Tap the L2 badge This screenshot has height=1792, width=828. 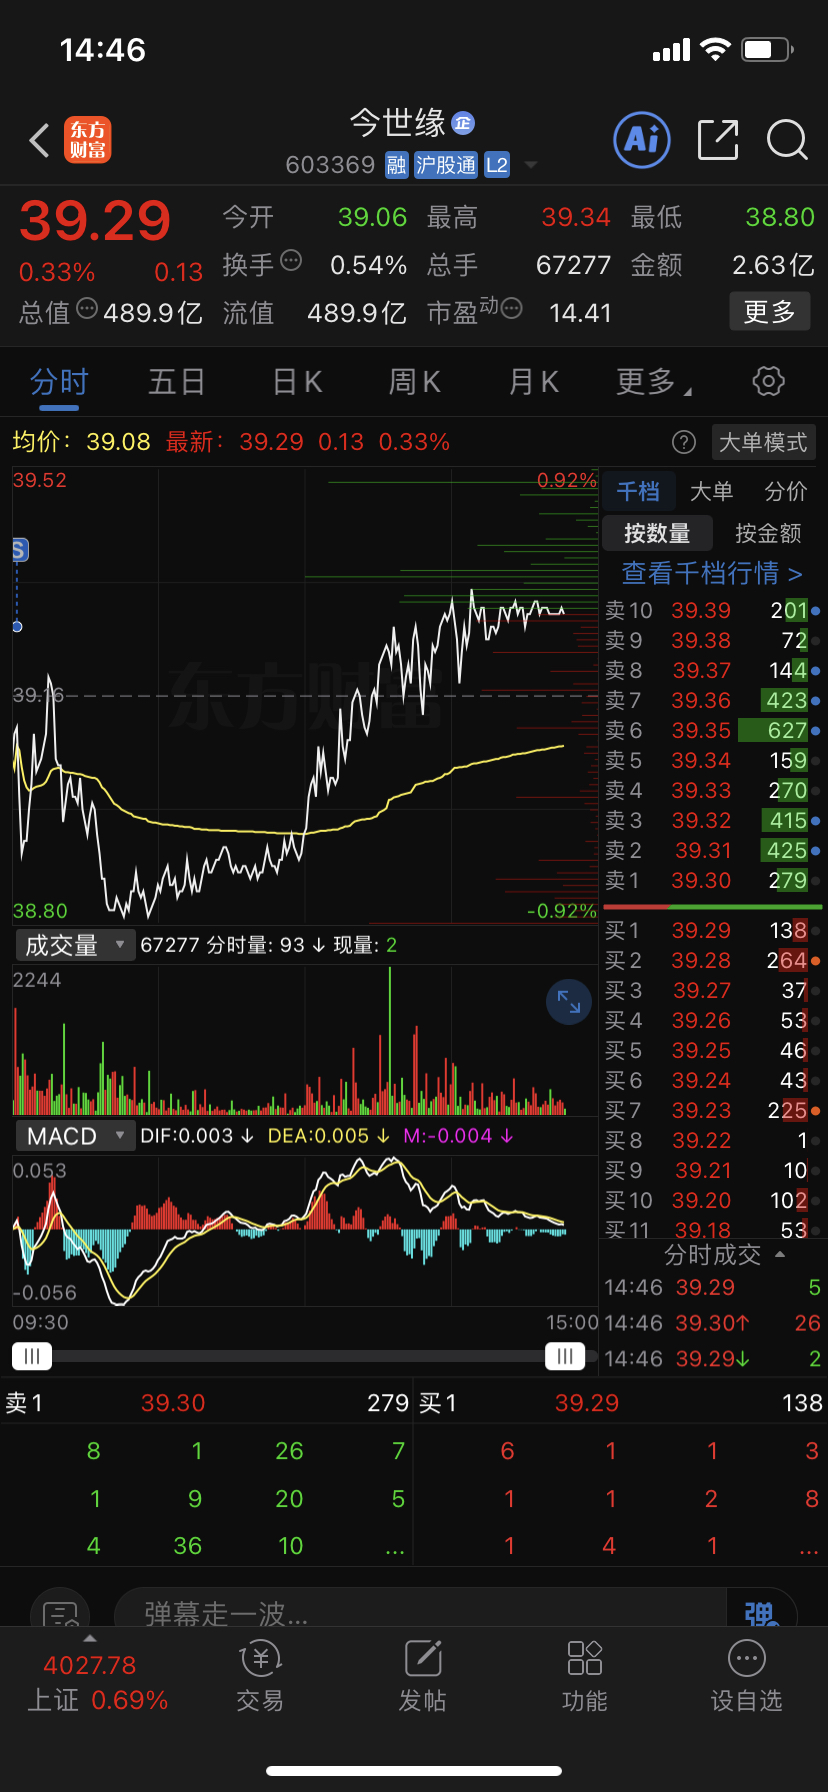tap(497, 165)
